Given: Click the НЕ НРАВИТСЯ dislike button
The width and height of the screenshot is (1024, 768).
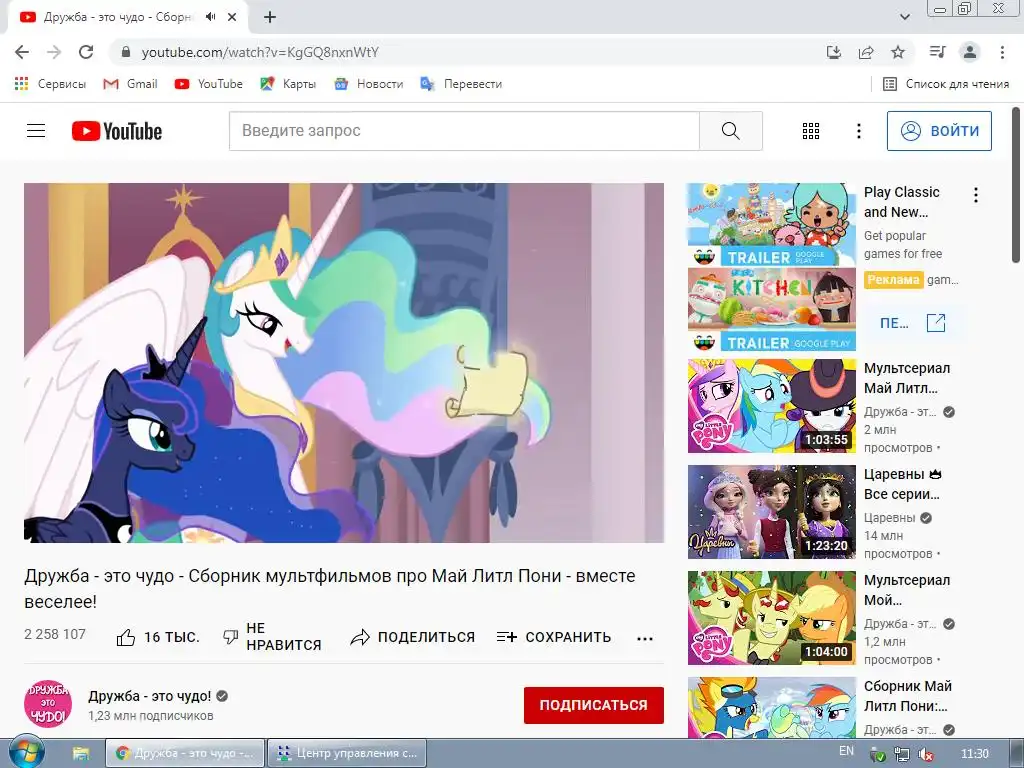Looking at the screenshot, I should click(x=272, y=637).
